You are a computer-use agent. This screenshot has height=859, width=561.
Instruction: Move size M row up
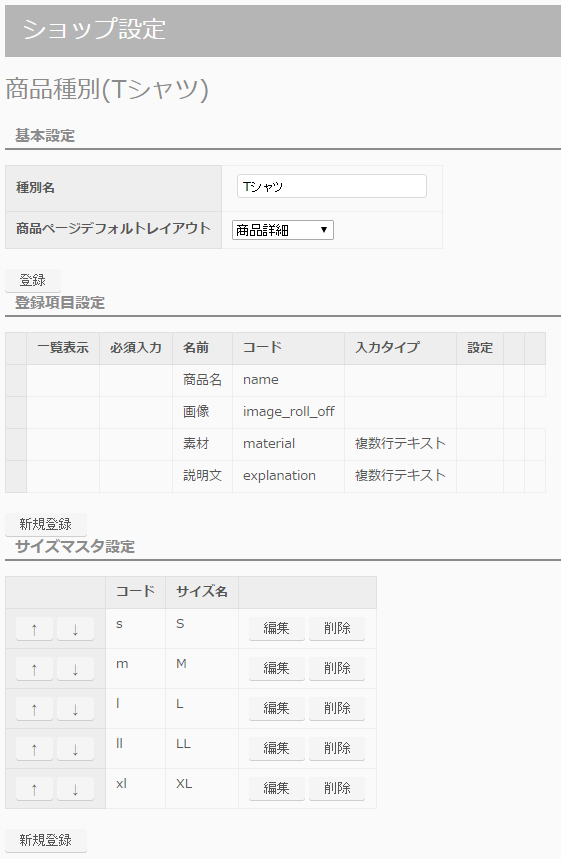[35, 668]
